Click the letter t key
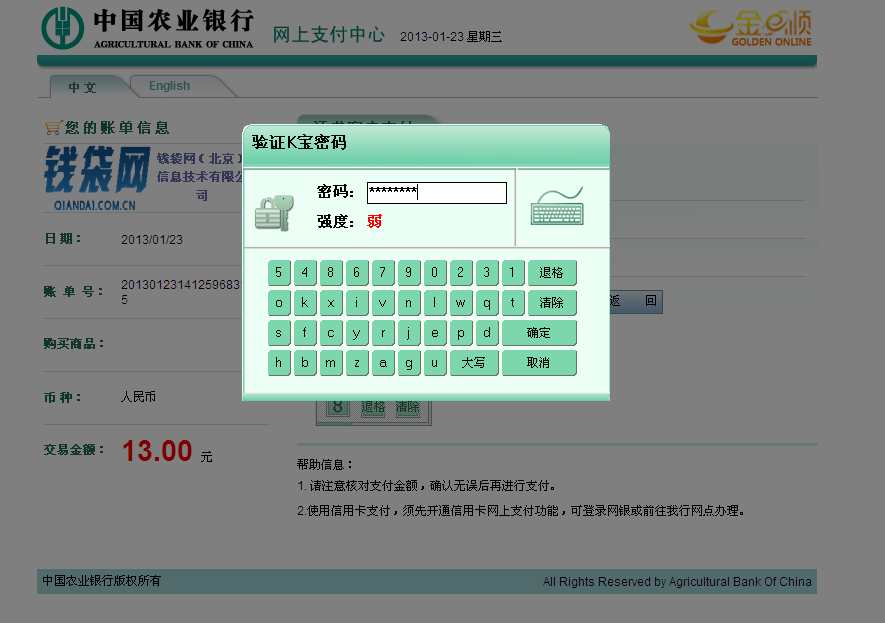The height and width of the screenshot is (623, 885). (512, 302)
